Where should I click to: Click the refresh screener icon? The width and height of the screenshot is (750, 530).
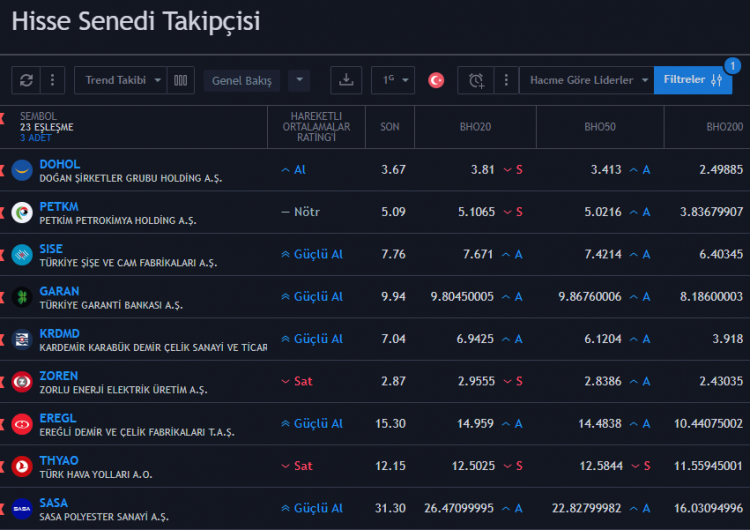coord(26,80)
